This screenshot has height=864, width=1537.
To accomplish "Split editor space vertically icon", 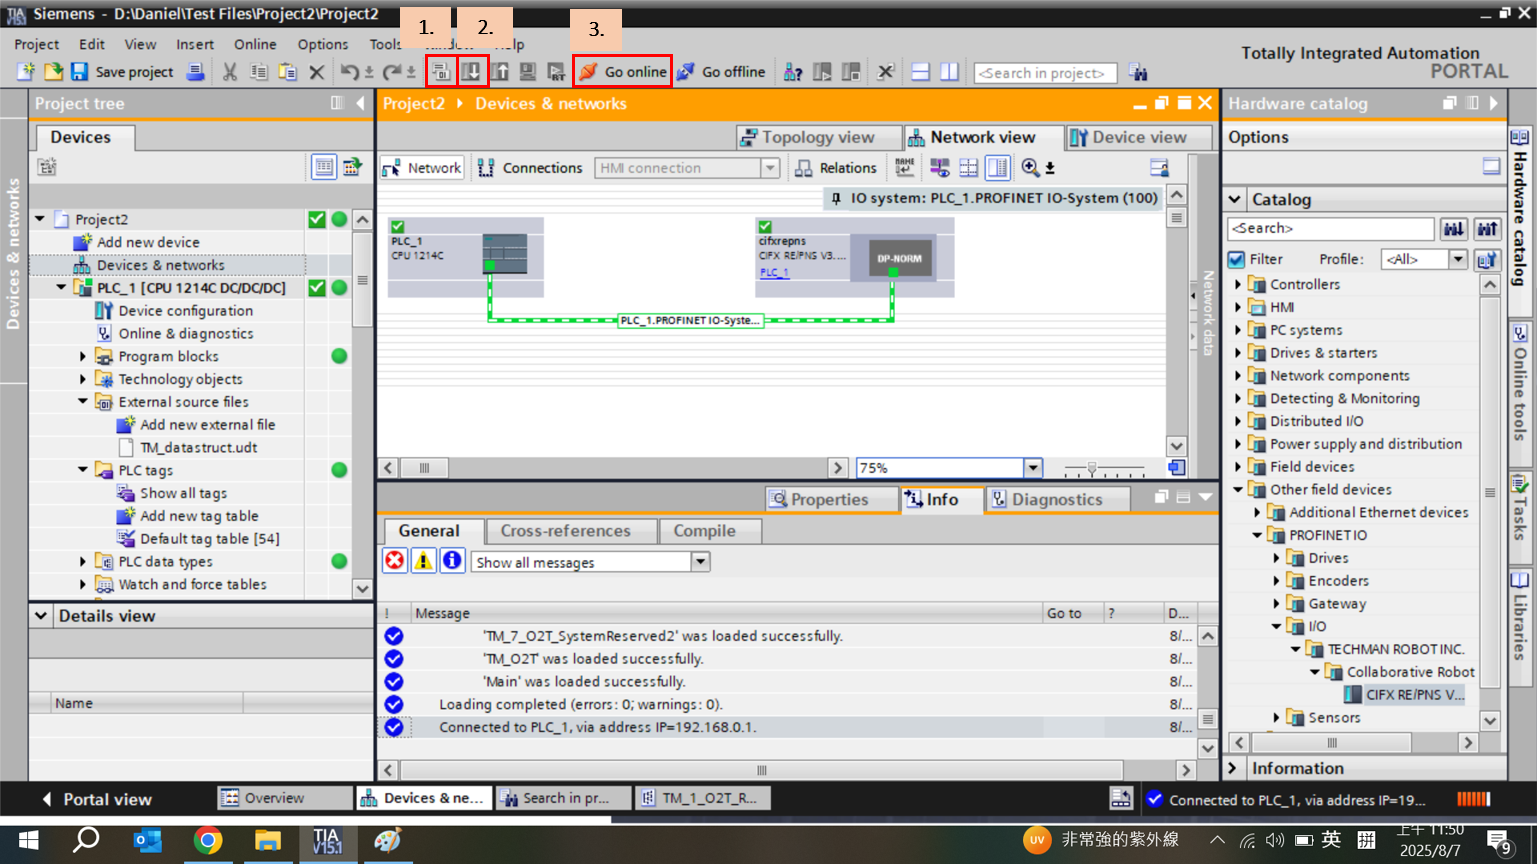I will point(949,72).
